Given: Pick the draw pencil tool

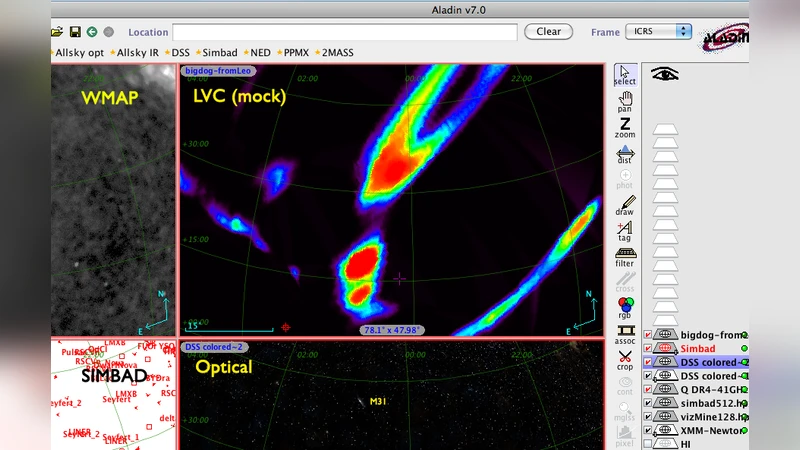Looking at the screenshot, I should coord(625,205).
